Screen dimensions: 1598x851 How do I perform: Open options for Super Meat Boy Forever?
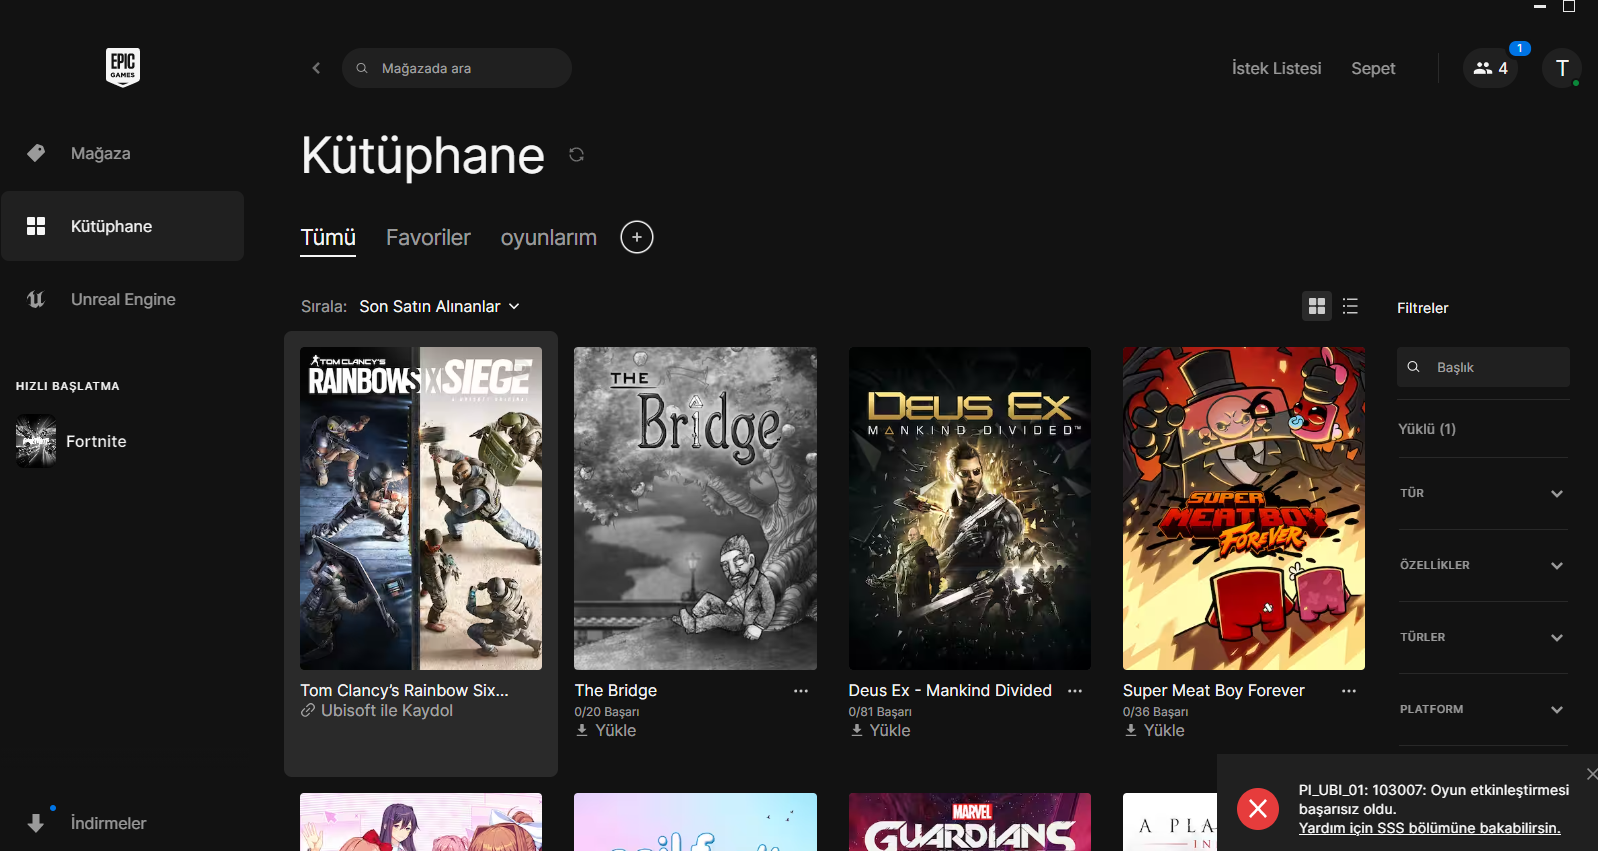point(1349,691)
